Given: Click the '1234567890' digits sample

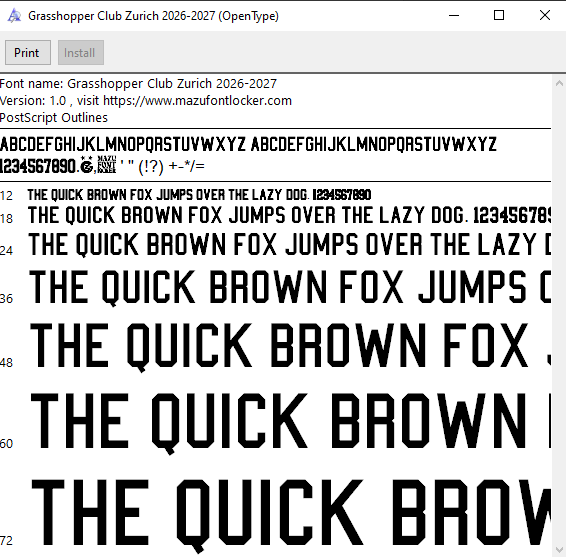Looking at the screenshot, I should (38, 166).
